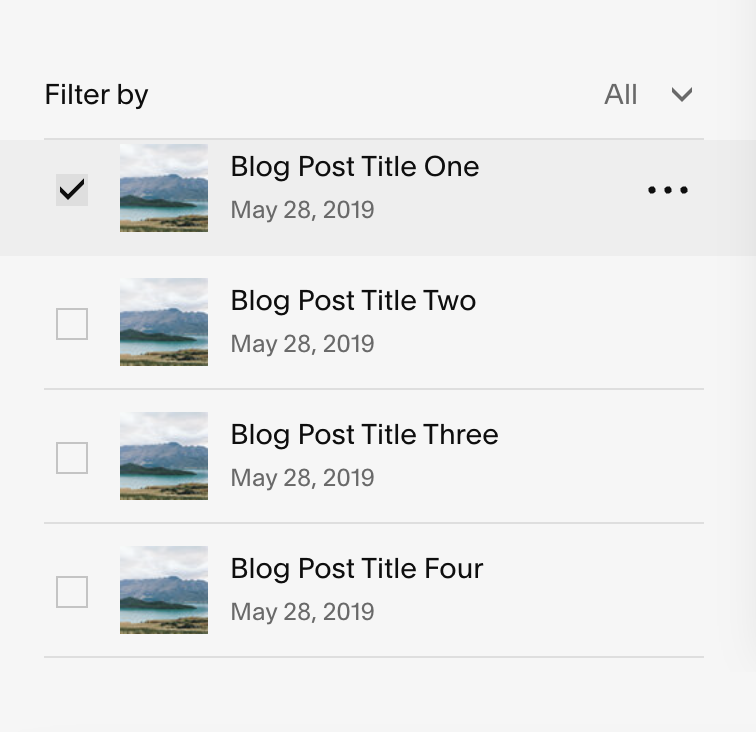Select the date text below Blog Post Title Three
Image resolution: width=756 pixels, height=732 pixels.
click(x=302, y=478)
